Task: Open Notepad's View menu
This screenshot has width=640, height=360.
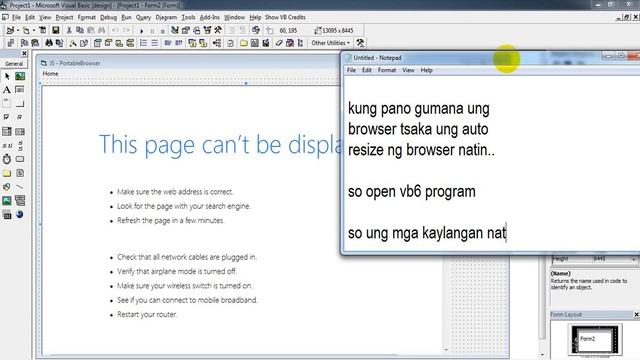Action: 408,70
